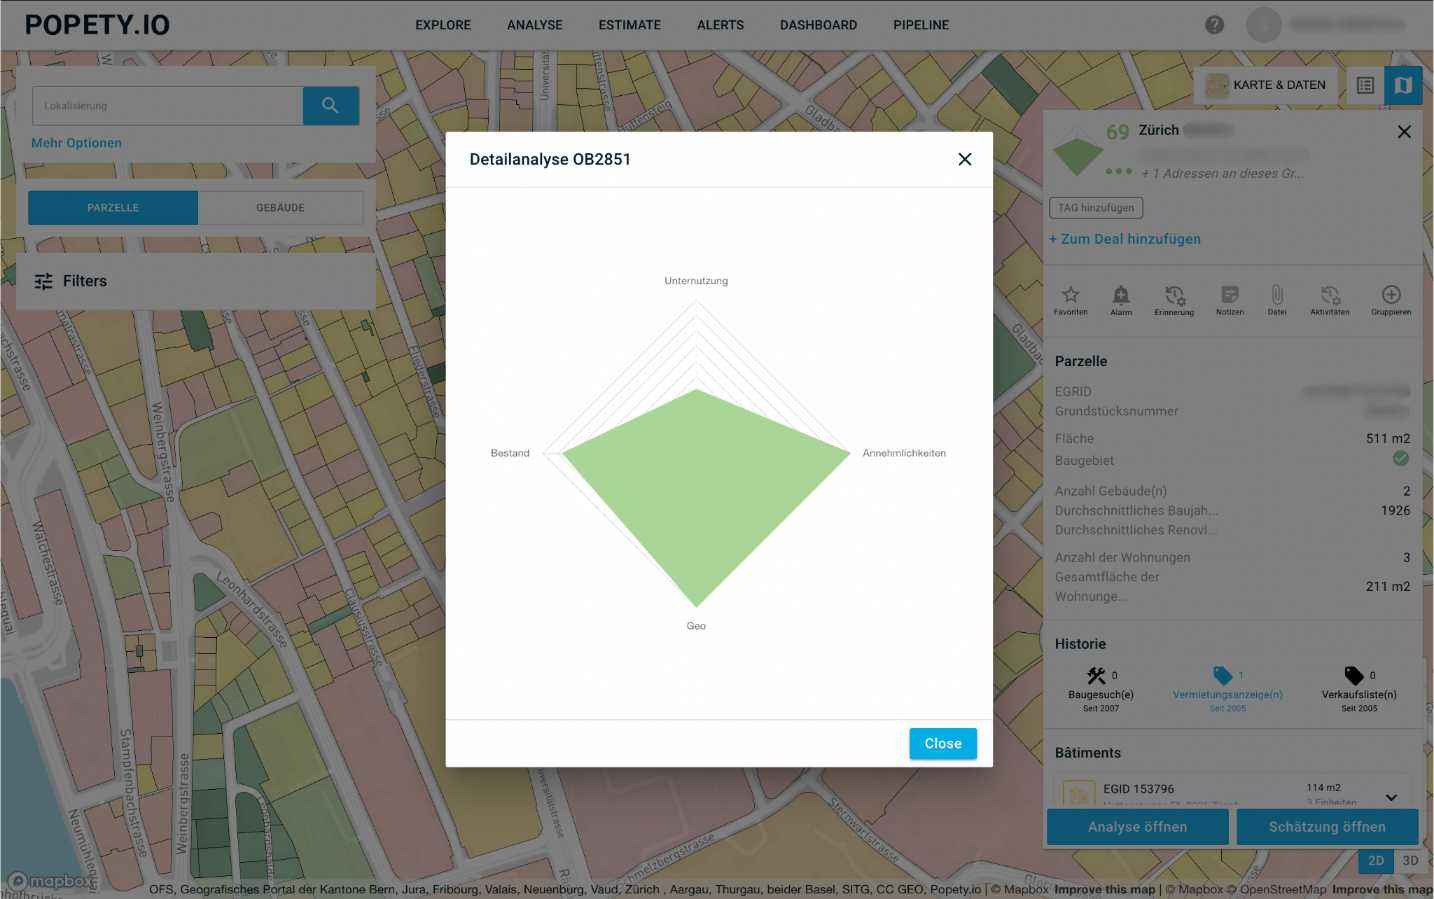
Task: Click the Datei paperclip icon
Action: 1277,295
